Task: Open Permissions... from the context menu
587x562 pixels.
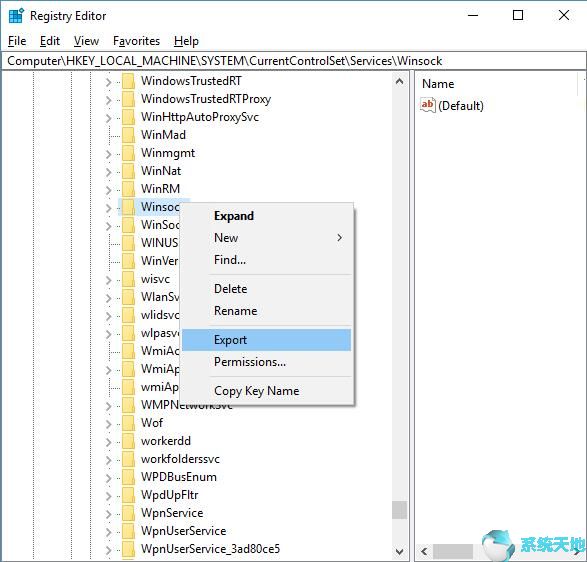Action: tap(267, 362)
